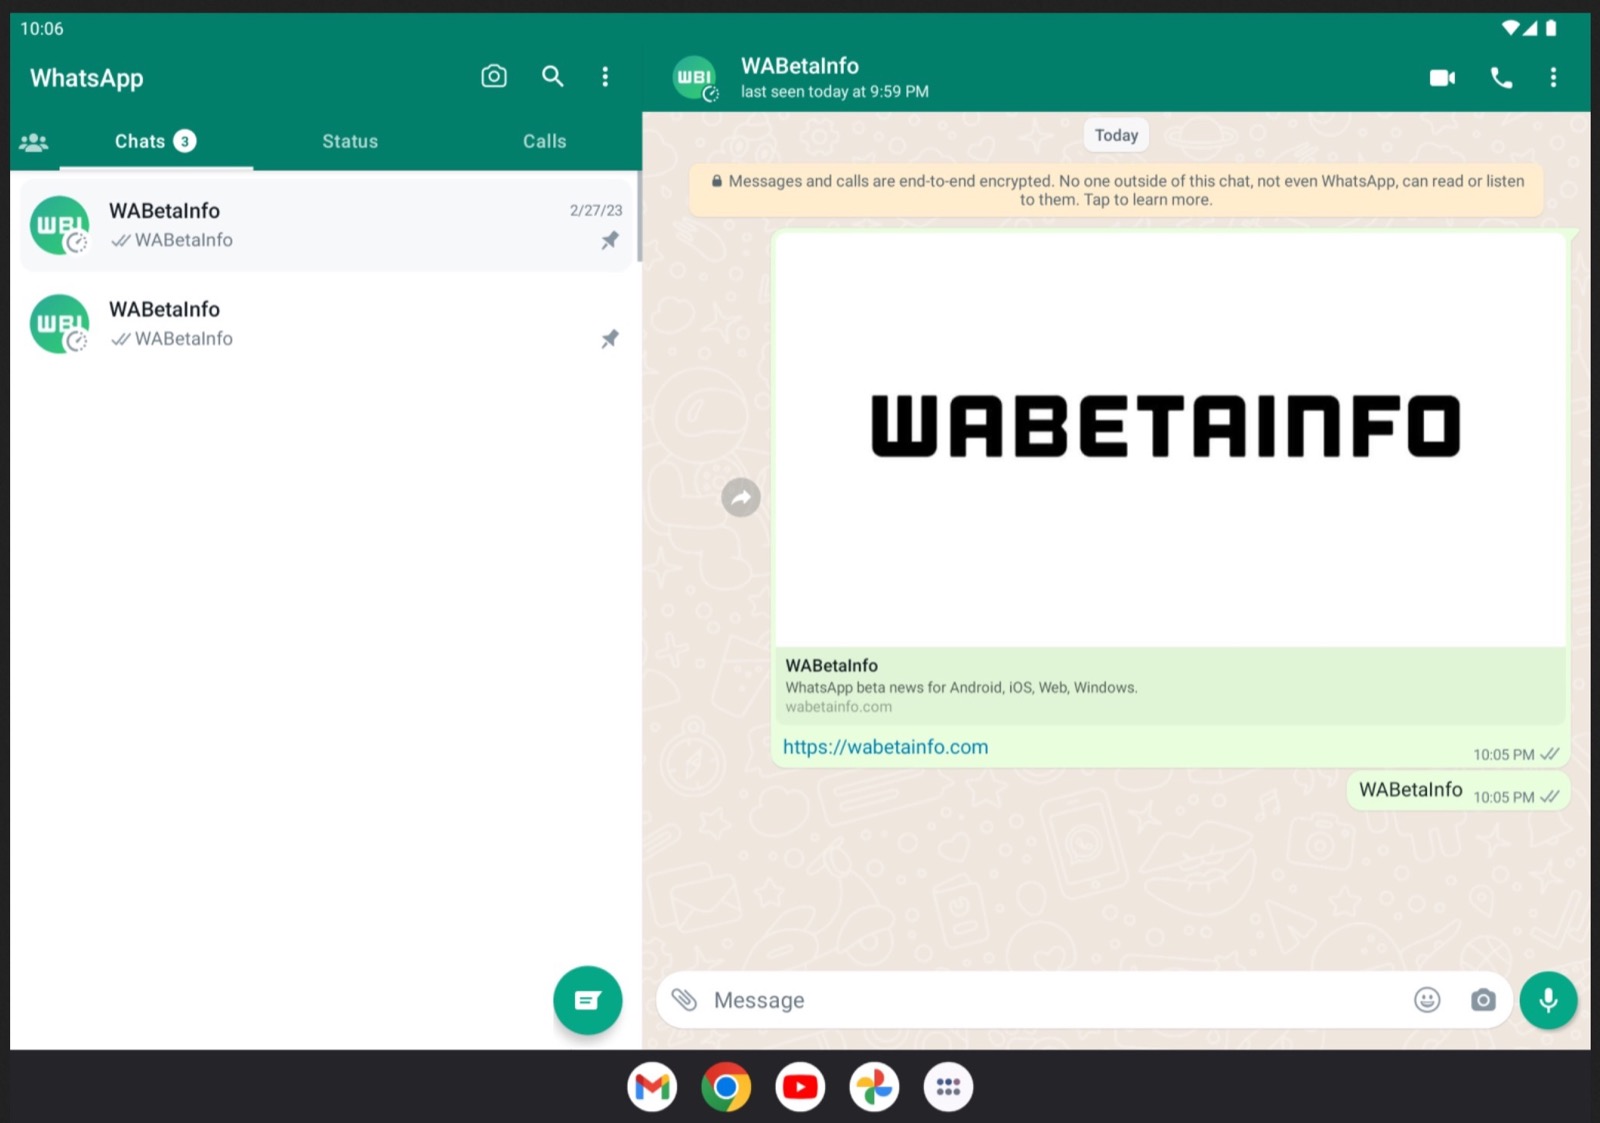This screenshot has height=1123, width=1600.
Task: Select the WABetaInfo text message bubble
Action: point(1458,791)
